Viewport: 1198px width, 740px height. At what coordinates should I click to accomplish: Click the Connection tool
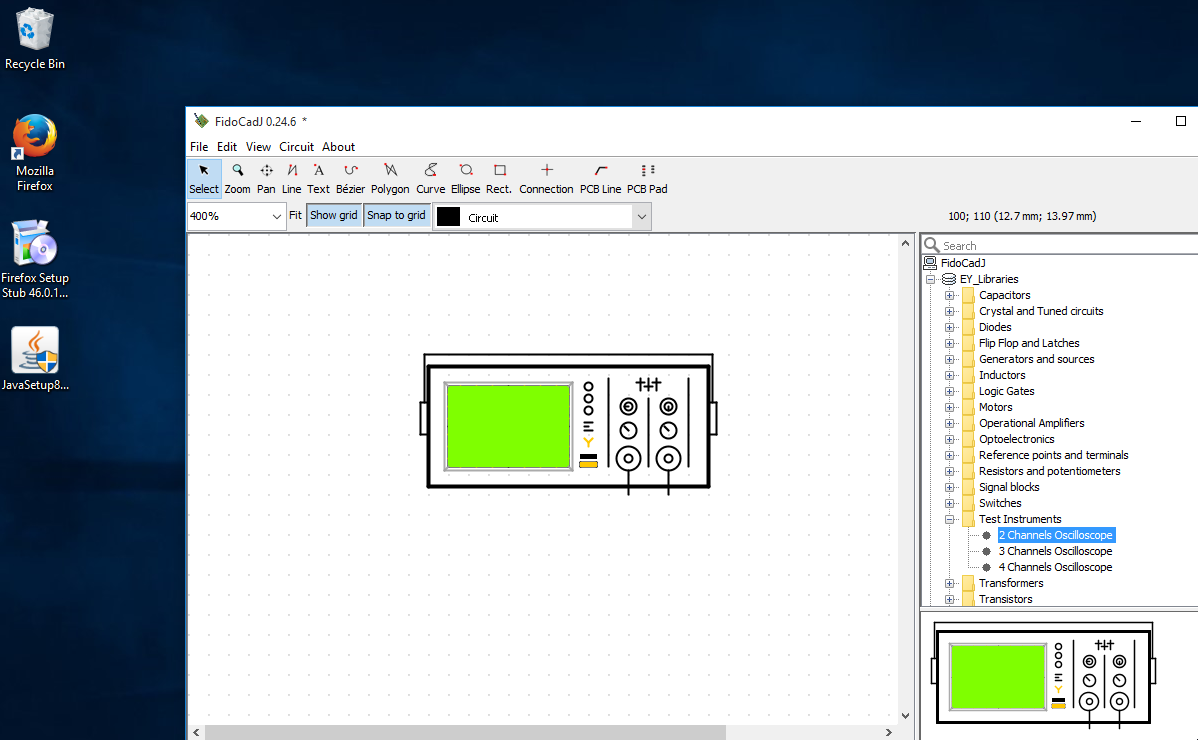546,178
